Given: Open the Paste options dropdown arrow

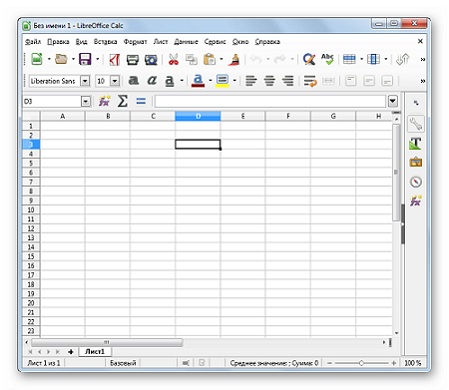Looking at the screenshot, I should (x=222, y=60).
